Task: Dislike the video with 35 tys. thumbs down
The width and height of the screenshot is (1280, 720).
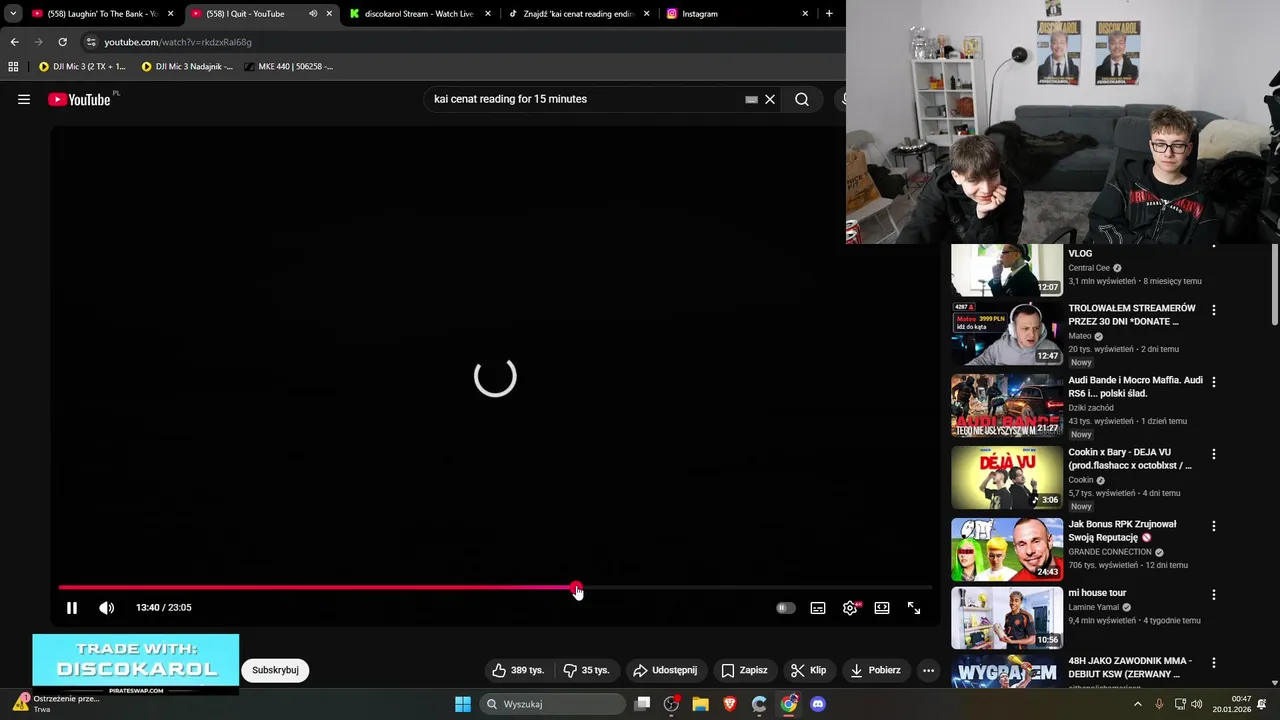Action: (586, 670)
